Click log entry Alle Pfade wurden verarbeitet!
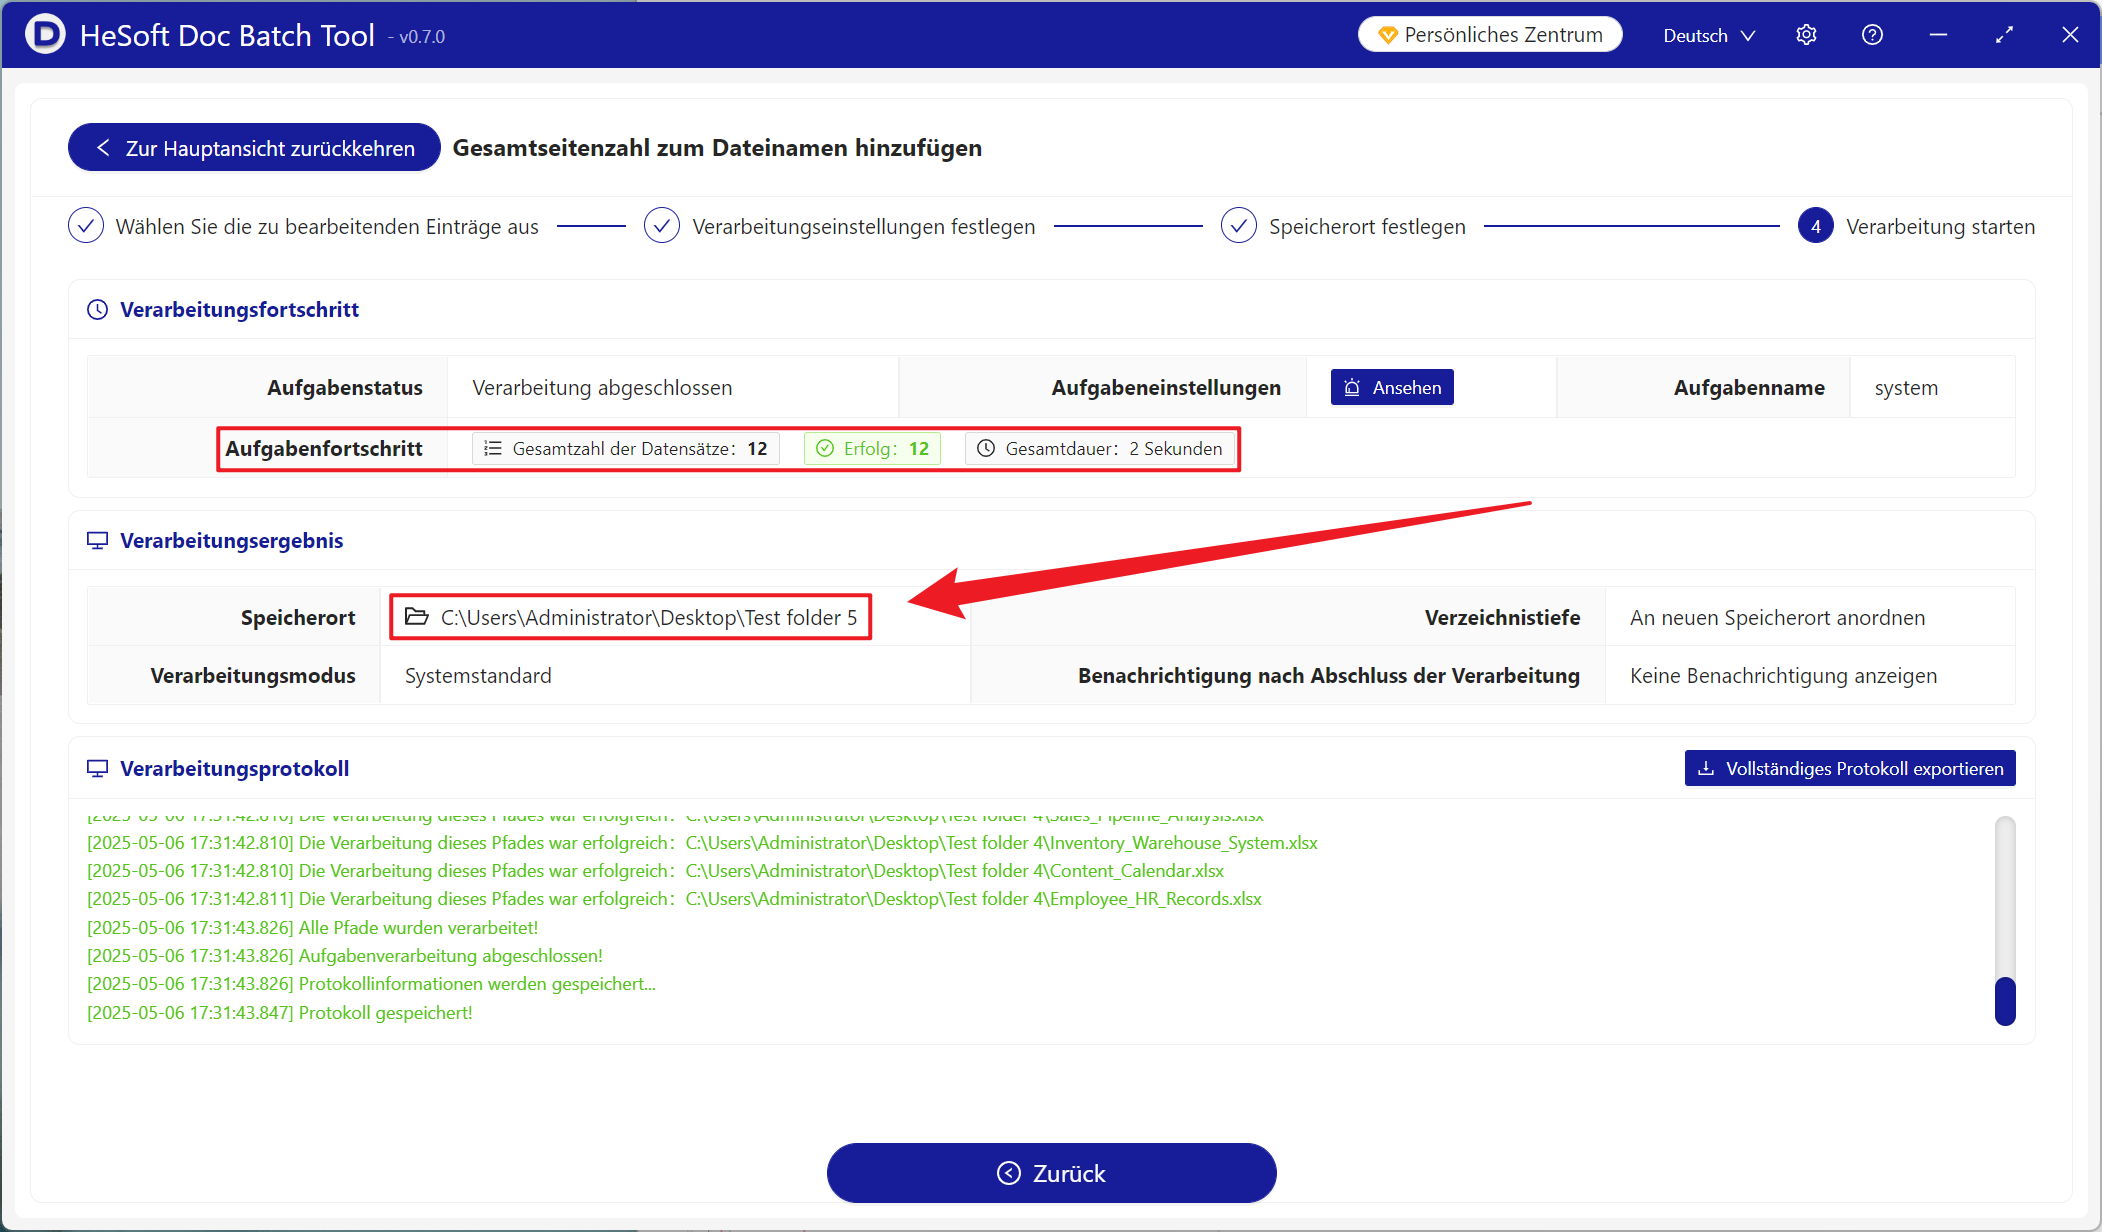The width and height of the screenshot is (2102, 1232). (312, 928)
